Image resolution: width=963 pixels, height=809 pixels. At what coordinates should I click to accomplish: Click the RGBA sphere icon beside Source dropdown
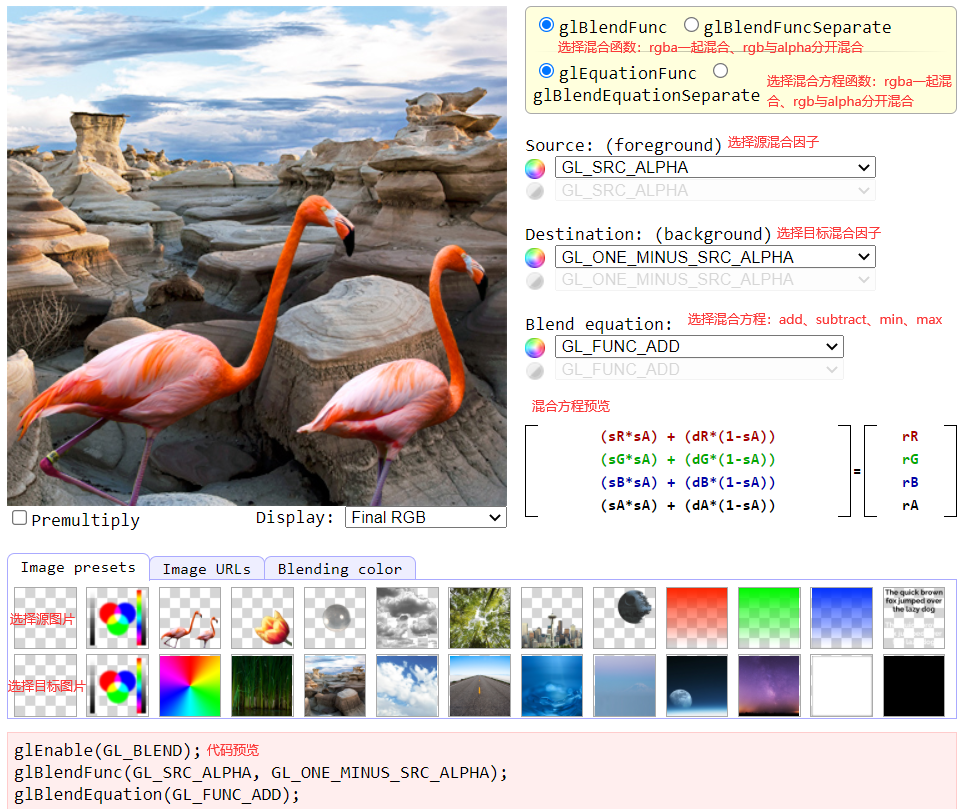[535, 167]
